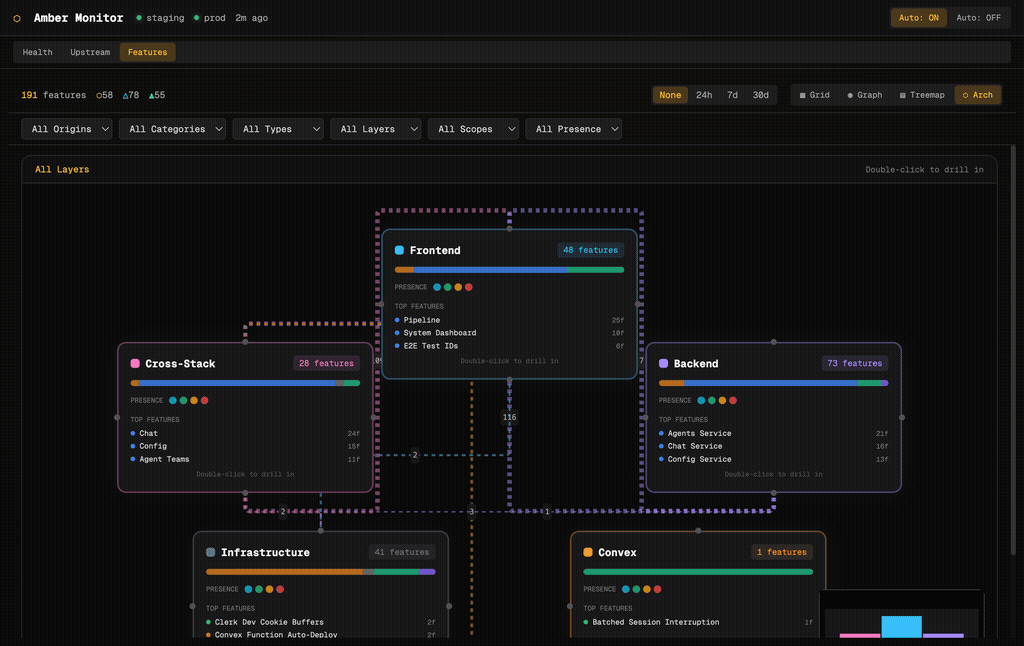
Task: Turn Auto refresh OFF
Action: 978,18
